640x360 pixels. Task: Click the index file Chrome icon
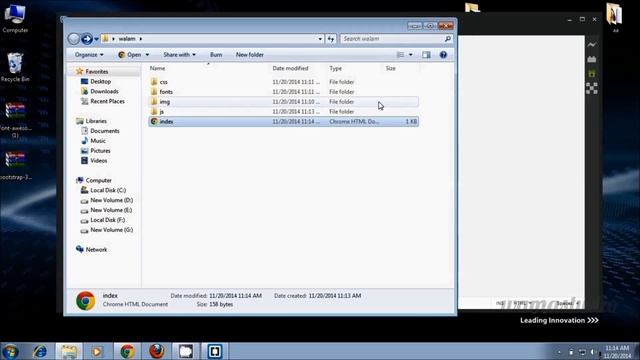click(x=154, y=121)
